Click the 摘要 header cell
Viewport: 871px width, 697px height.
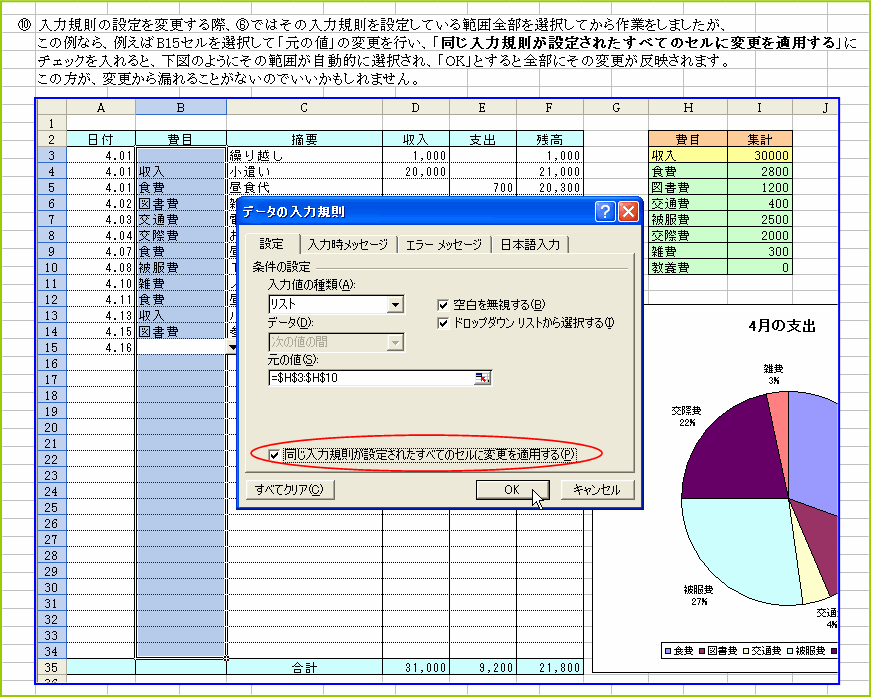(x=304, y=139)
